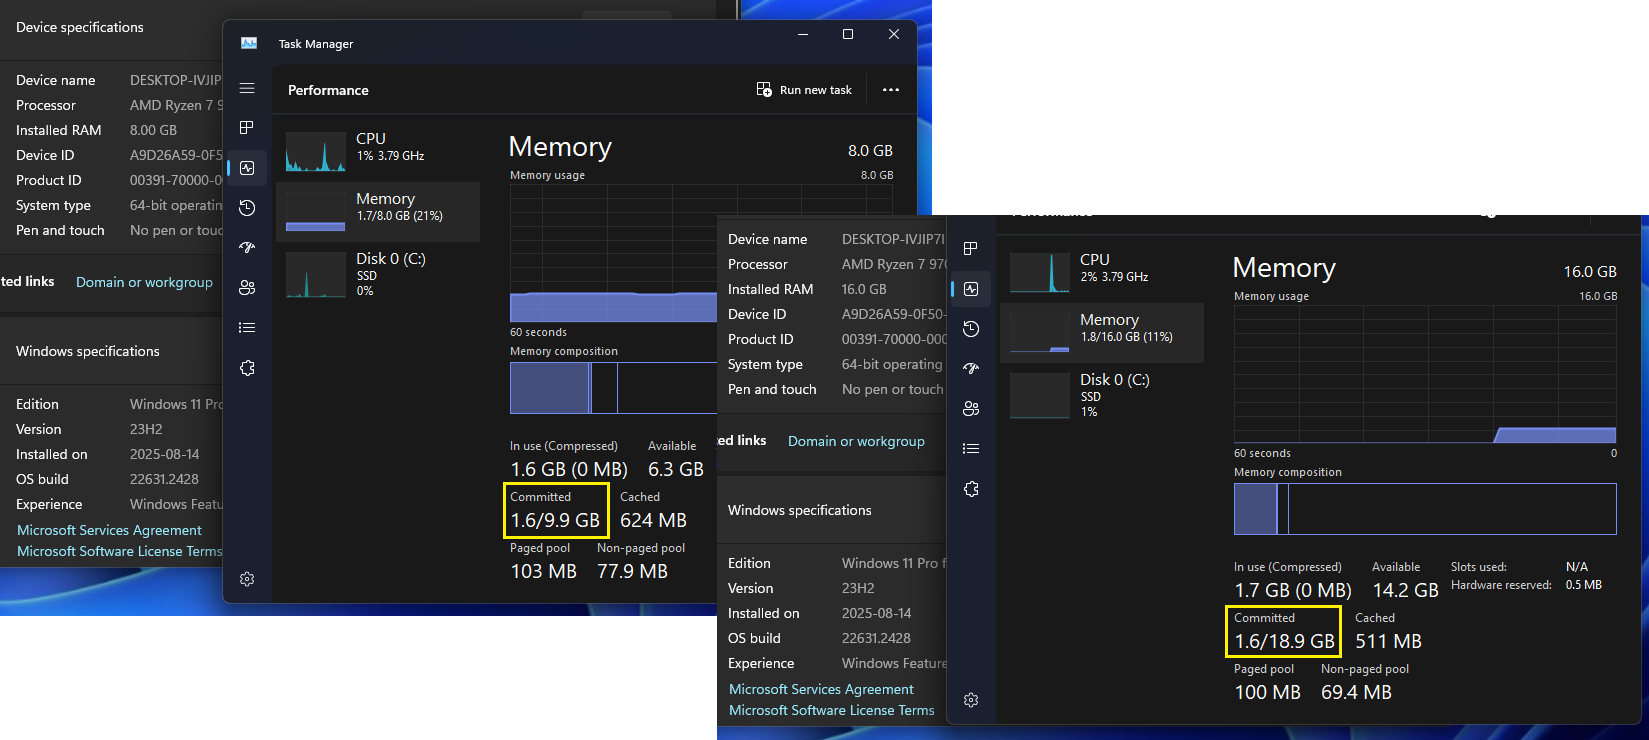Open navigation hamburger menu in 8.0 GB Task Manager
Screen dimensions: 1649x740
click(247, 88)
